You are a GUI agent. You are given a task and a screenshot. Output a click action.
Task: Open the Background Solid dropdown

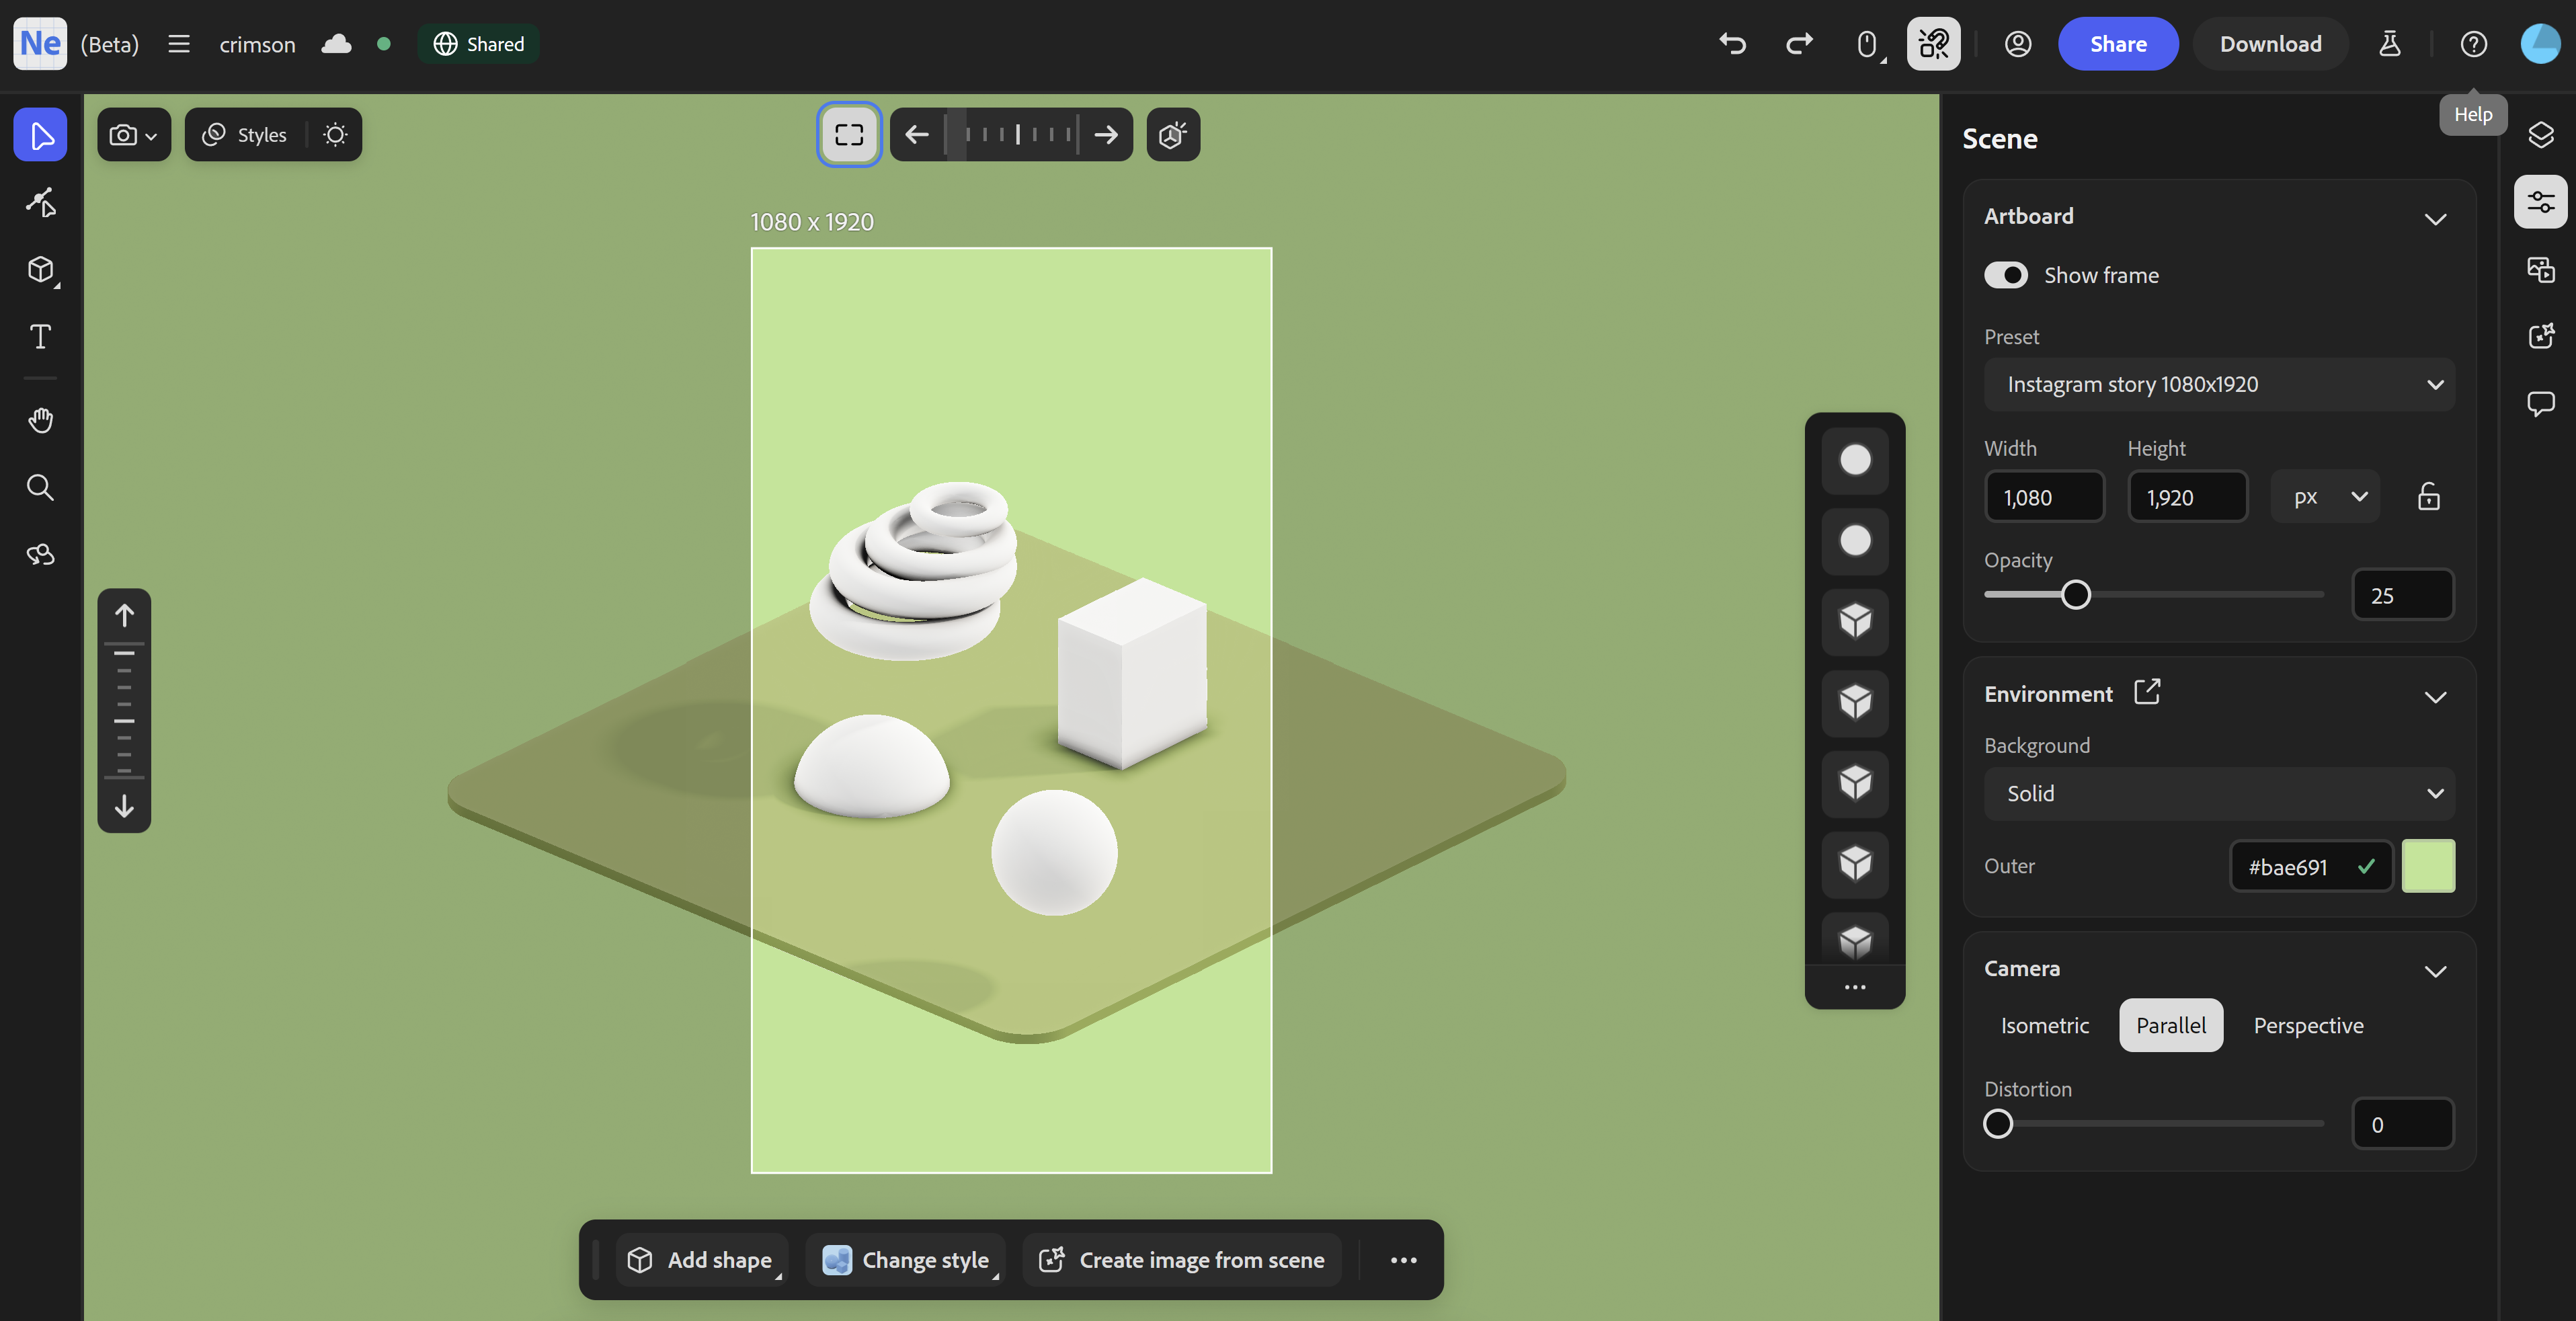pos(2219,794)
